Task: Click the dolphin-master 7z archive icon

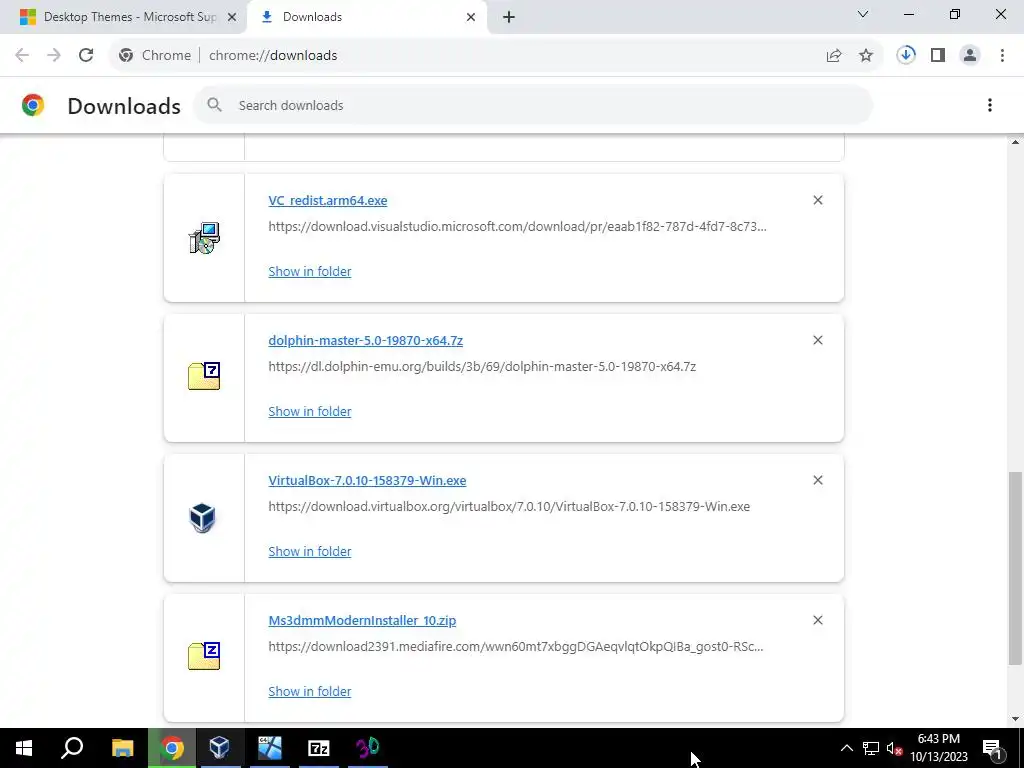Action: click(x=204, y=376)
